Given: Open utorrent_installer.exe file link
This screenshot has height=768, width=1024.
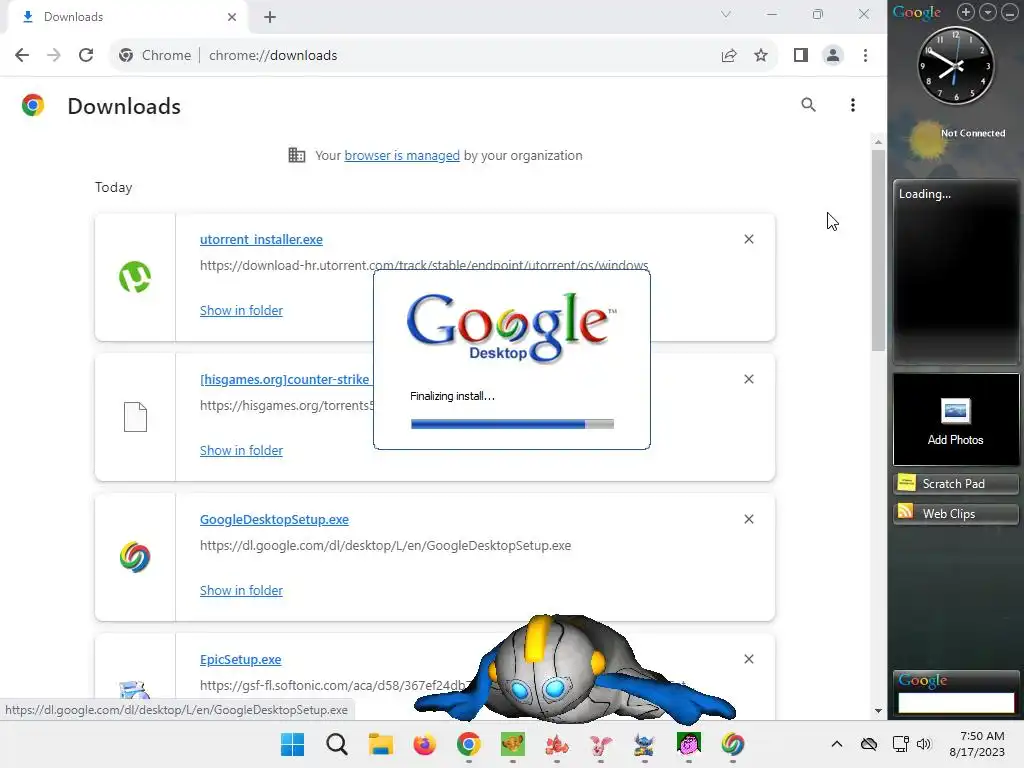Looking at the screenshot, I should [x=261, y=240].
